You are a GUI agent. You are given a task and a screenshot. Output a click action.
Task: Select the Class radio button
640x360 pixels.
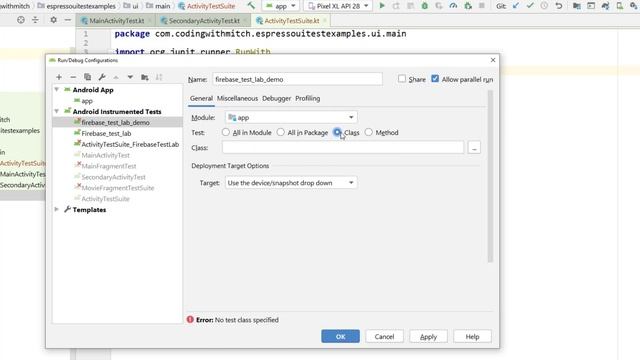point(337,132)
